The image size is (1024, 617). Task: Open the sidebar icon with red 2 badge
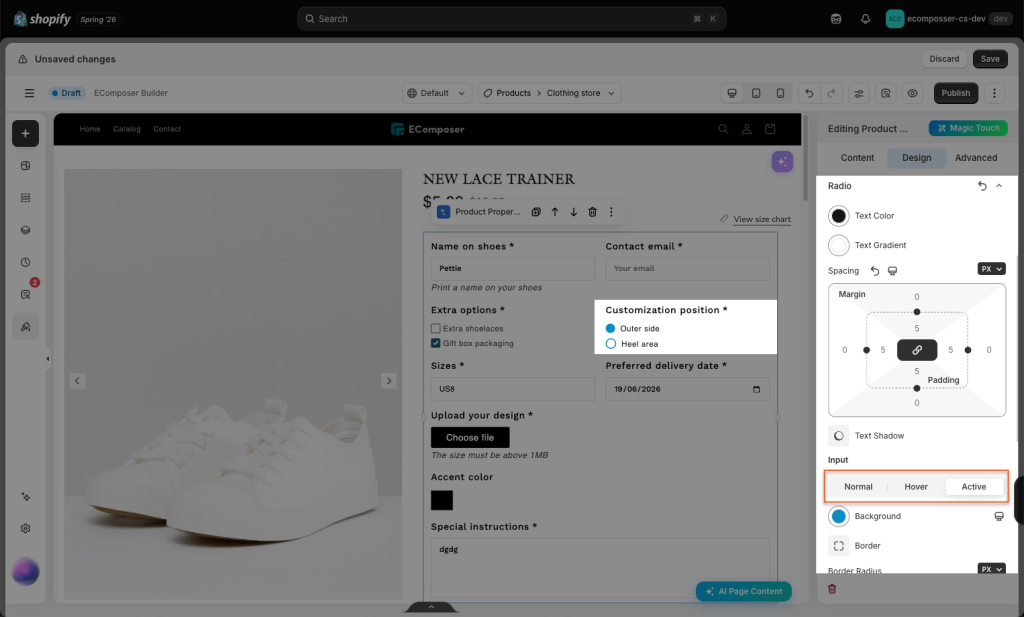[25, 294]
